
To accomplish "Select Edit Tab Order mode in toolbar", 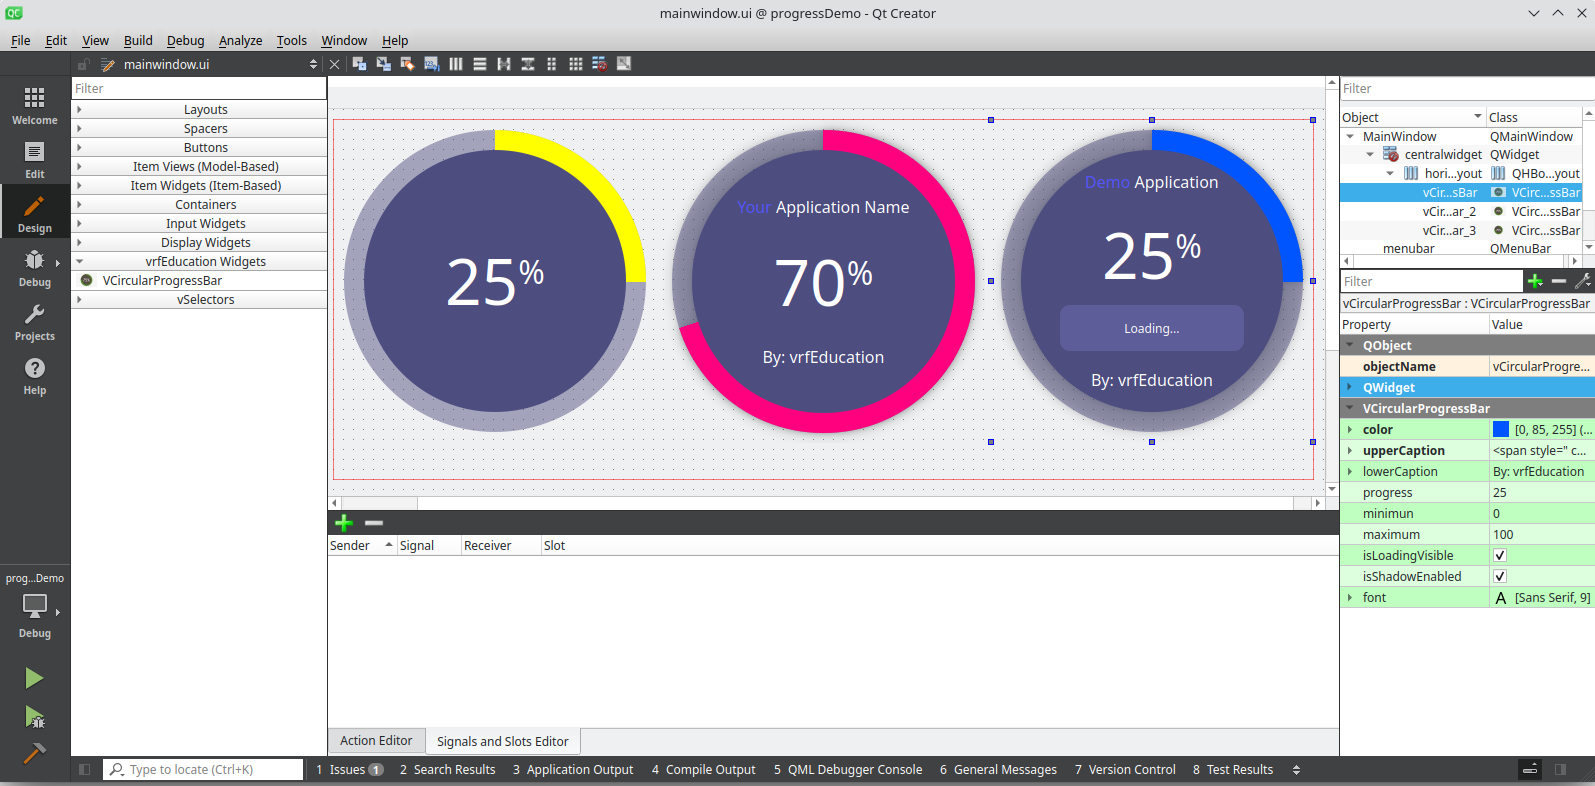I will [431, 64].
